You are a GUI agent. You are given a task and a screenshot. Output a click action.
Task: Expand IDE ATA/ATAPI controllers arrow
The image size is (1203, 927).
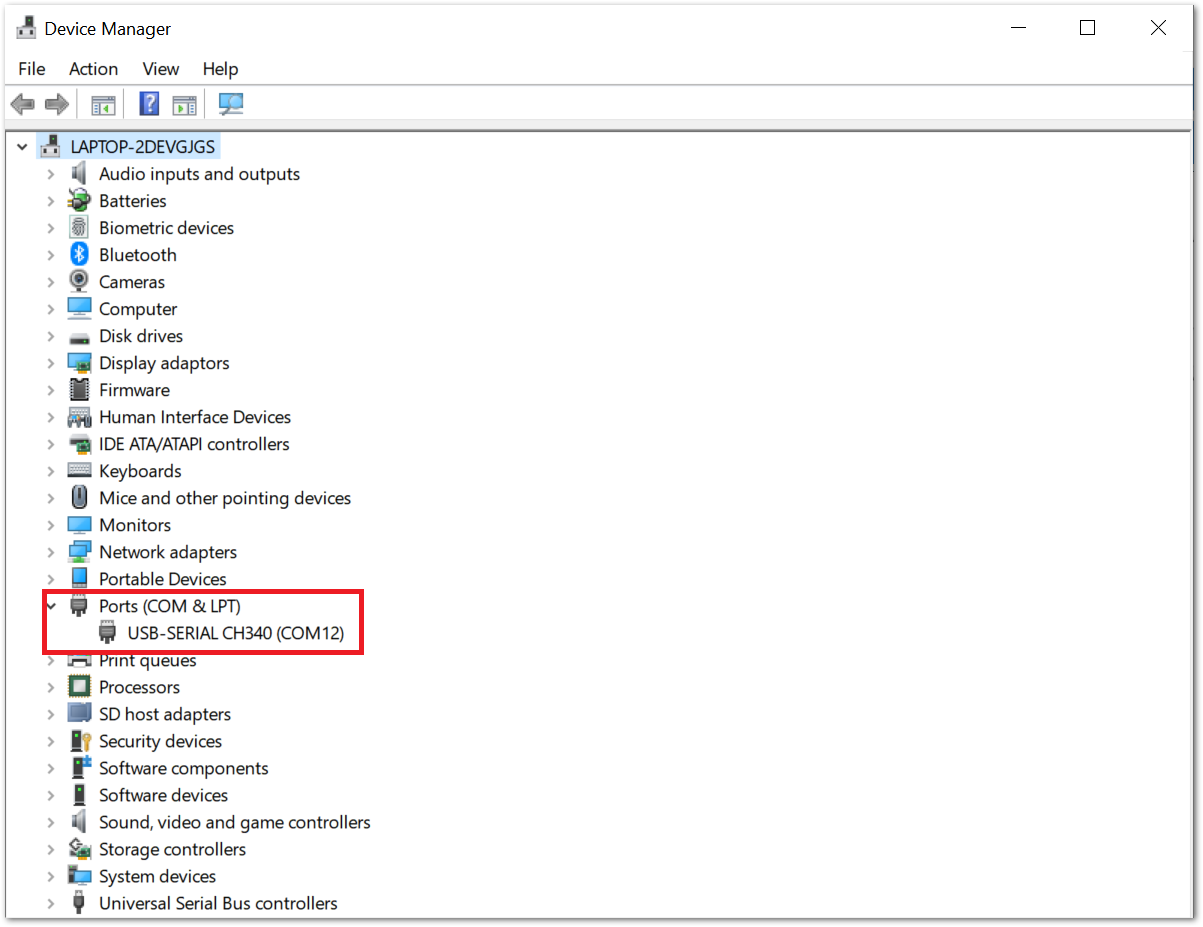pyautogui.click(x=51, y=444)
